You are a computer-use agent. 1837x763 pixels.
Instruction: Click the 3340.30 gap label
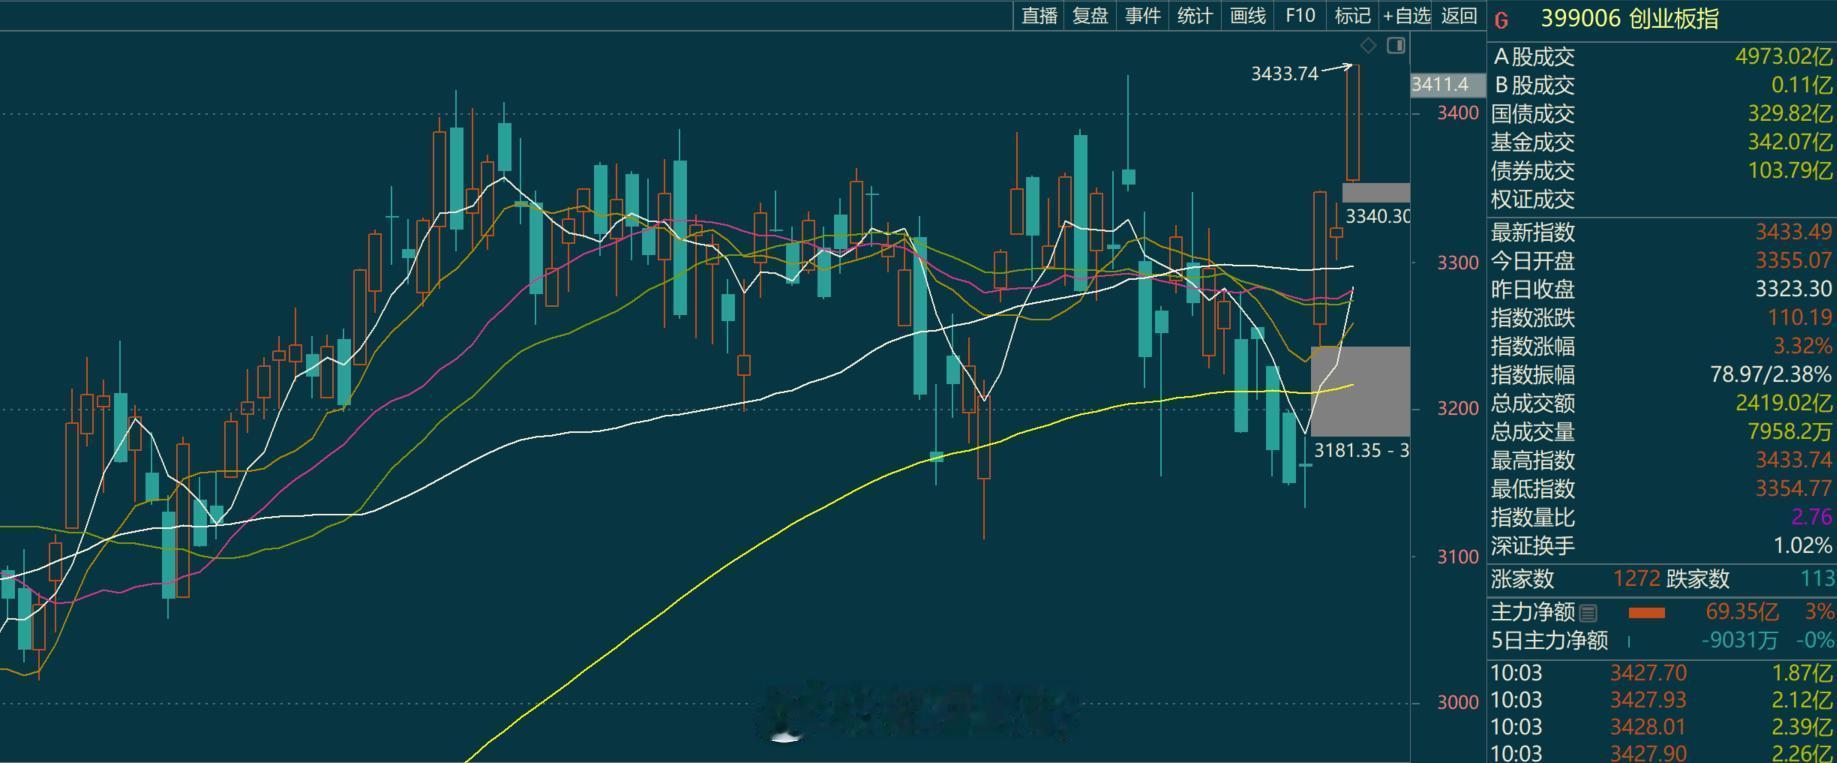point(1377,216)
